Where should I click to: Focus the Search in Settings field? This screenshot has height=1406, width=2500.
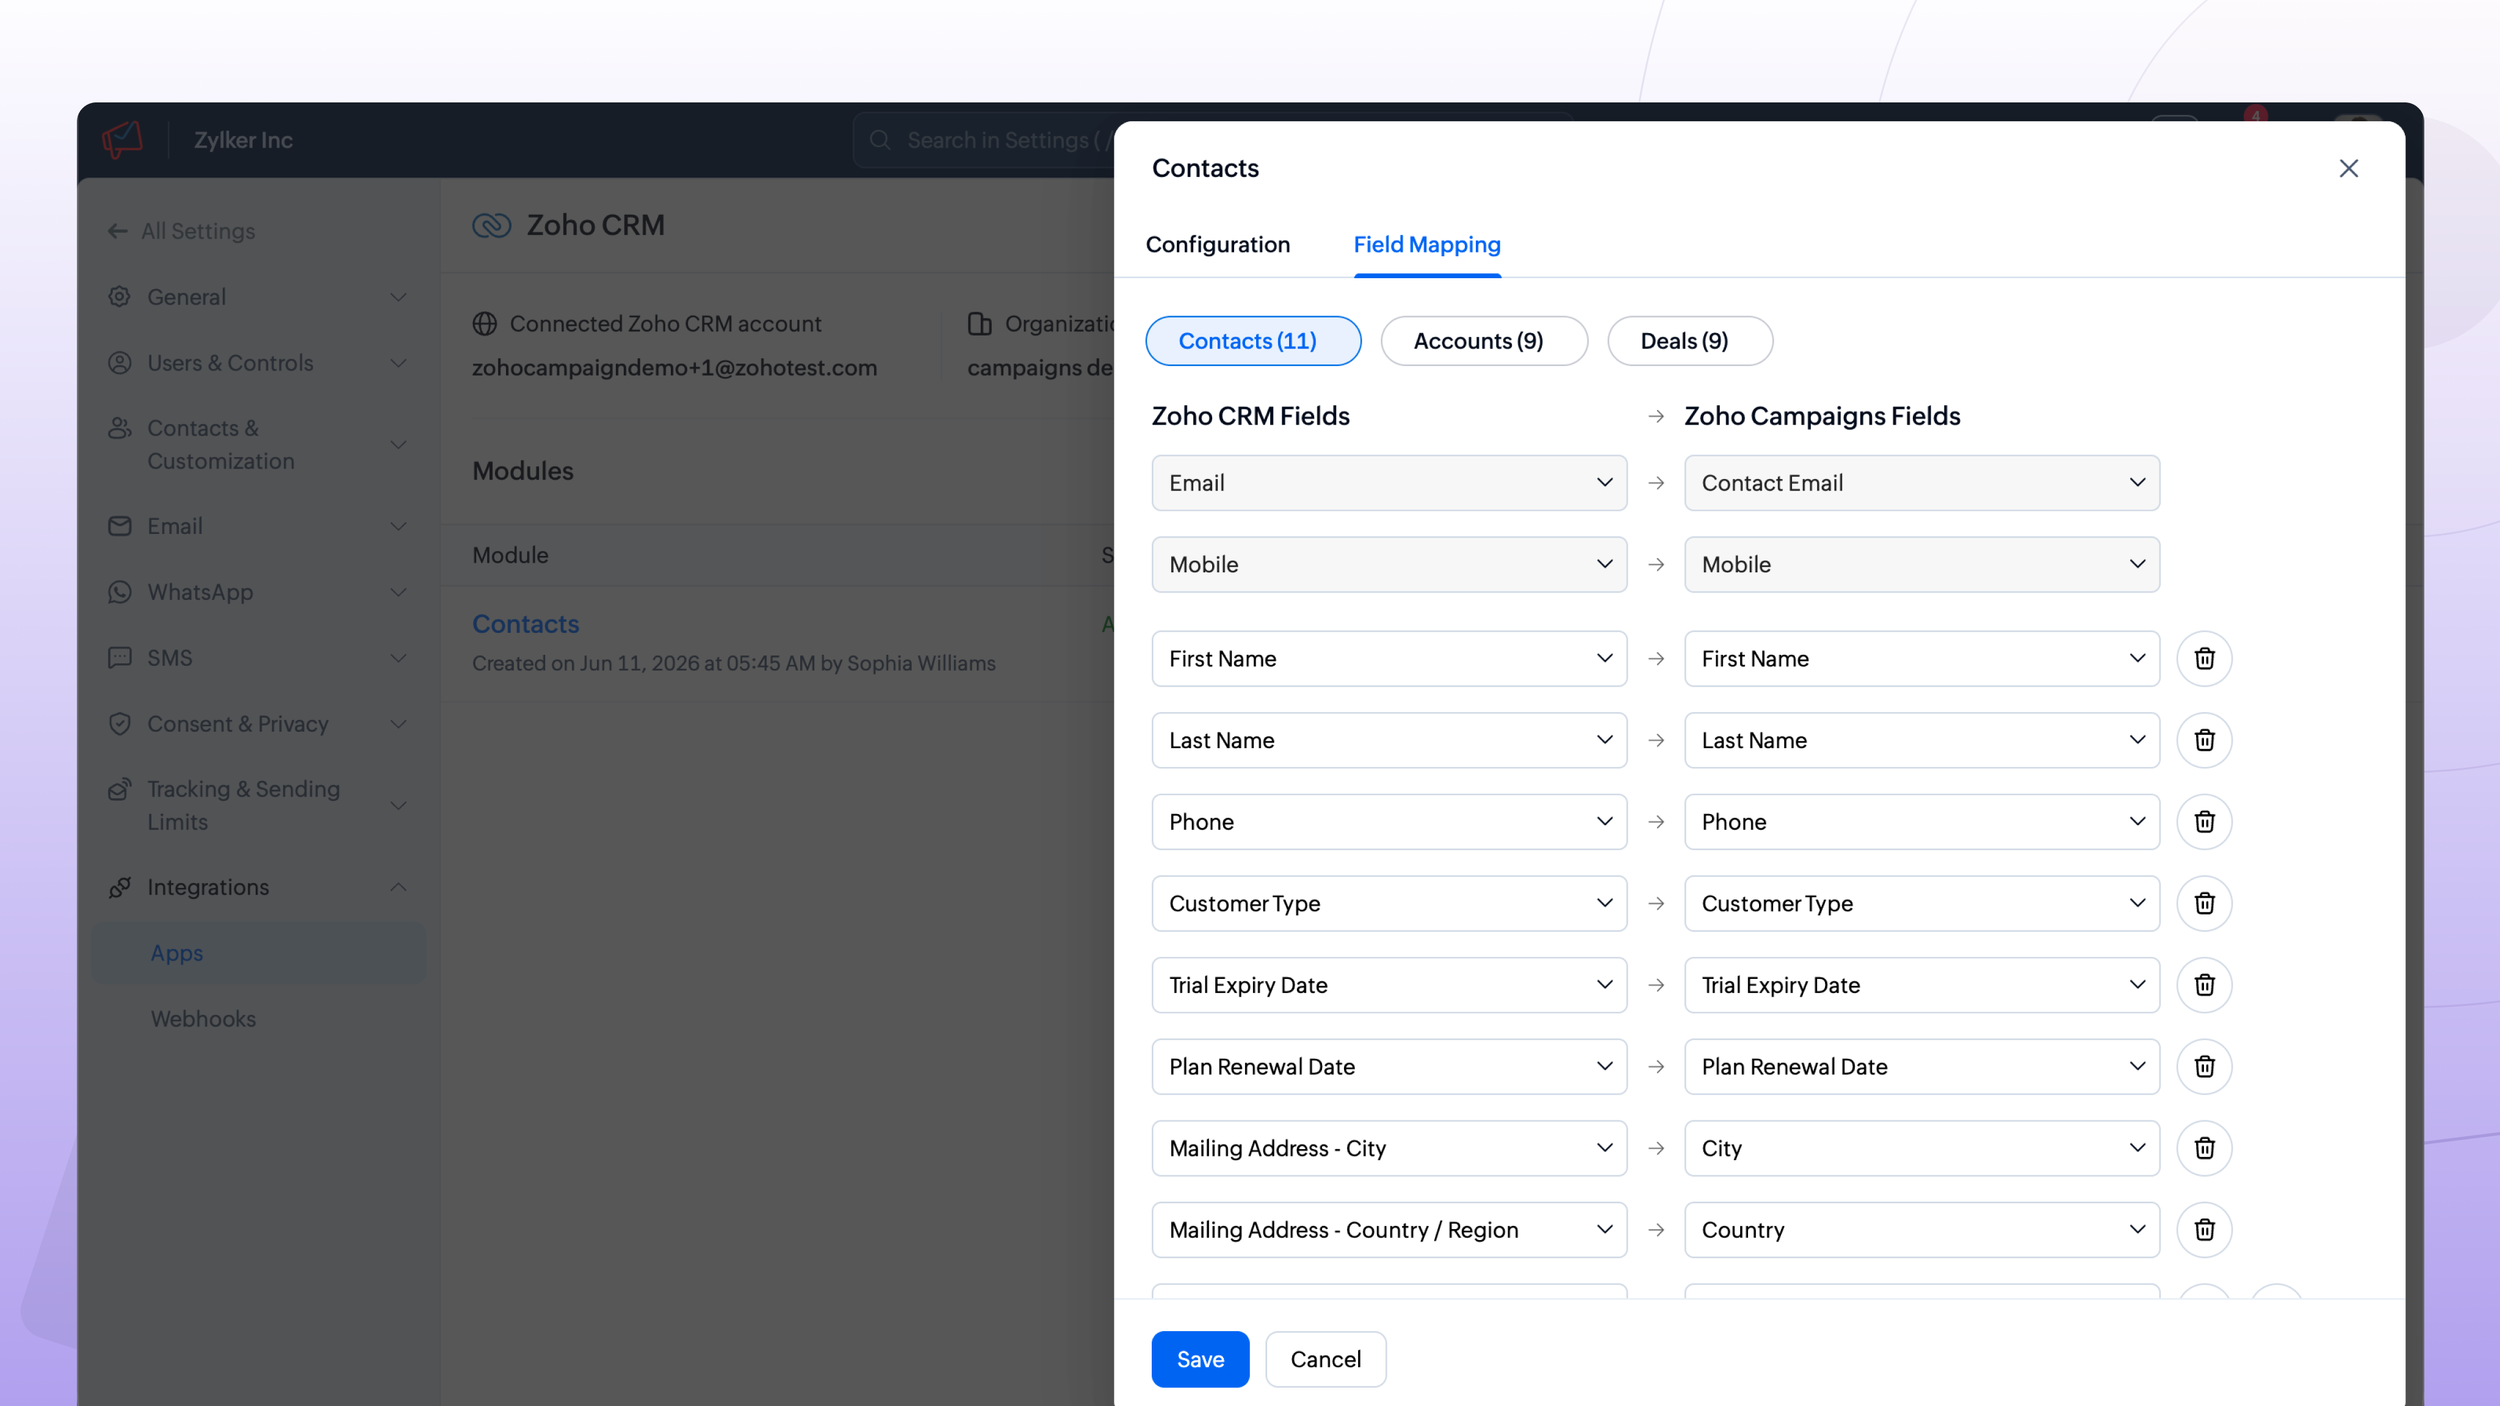(985, 140)
